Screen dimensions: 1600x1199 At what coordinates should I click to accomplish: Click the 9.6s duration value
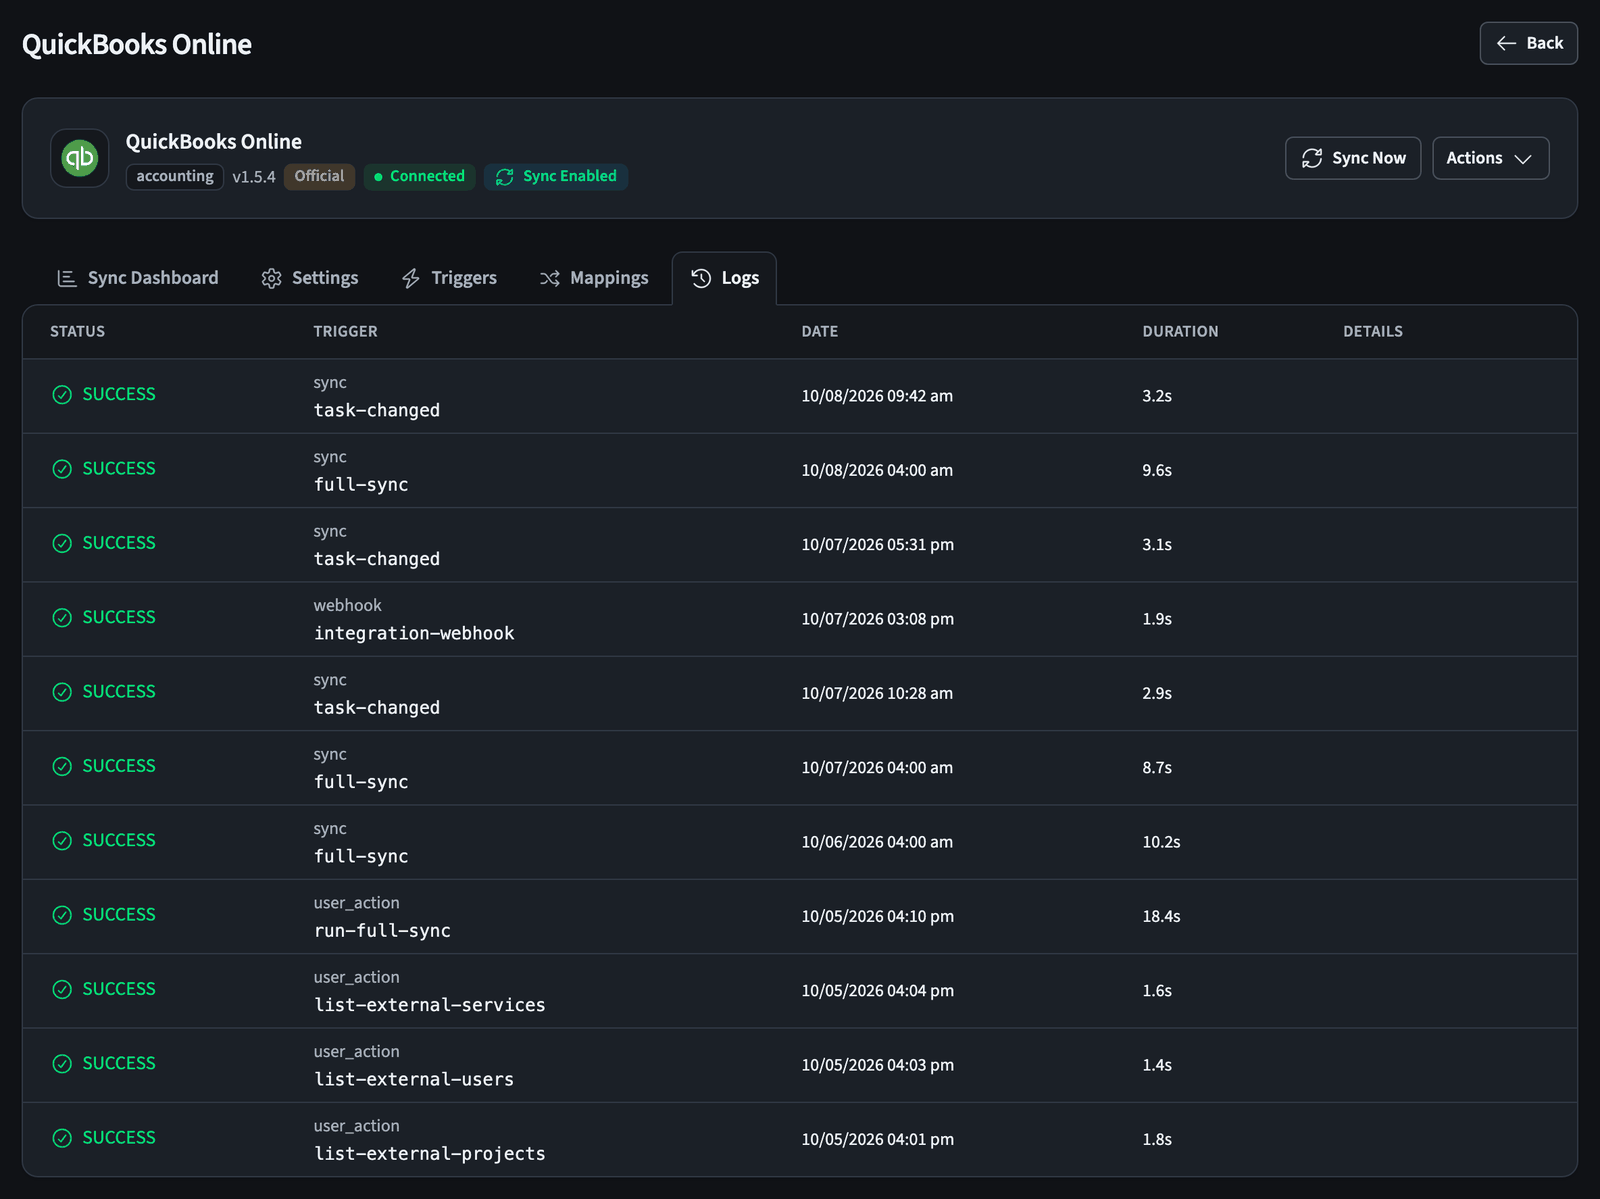click(1157, 470)
